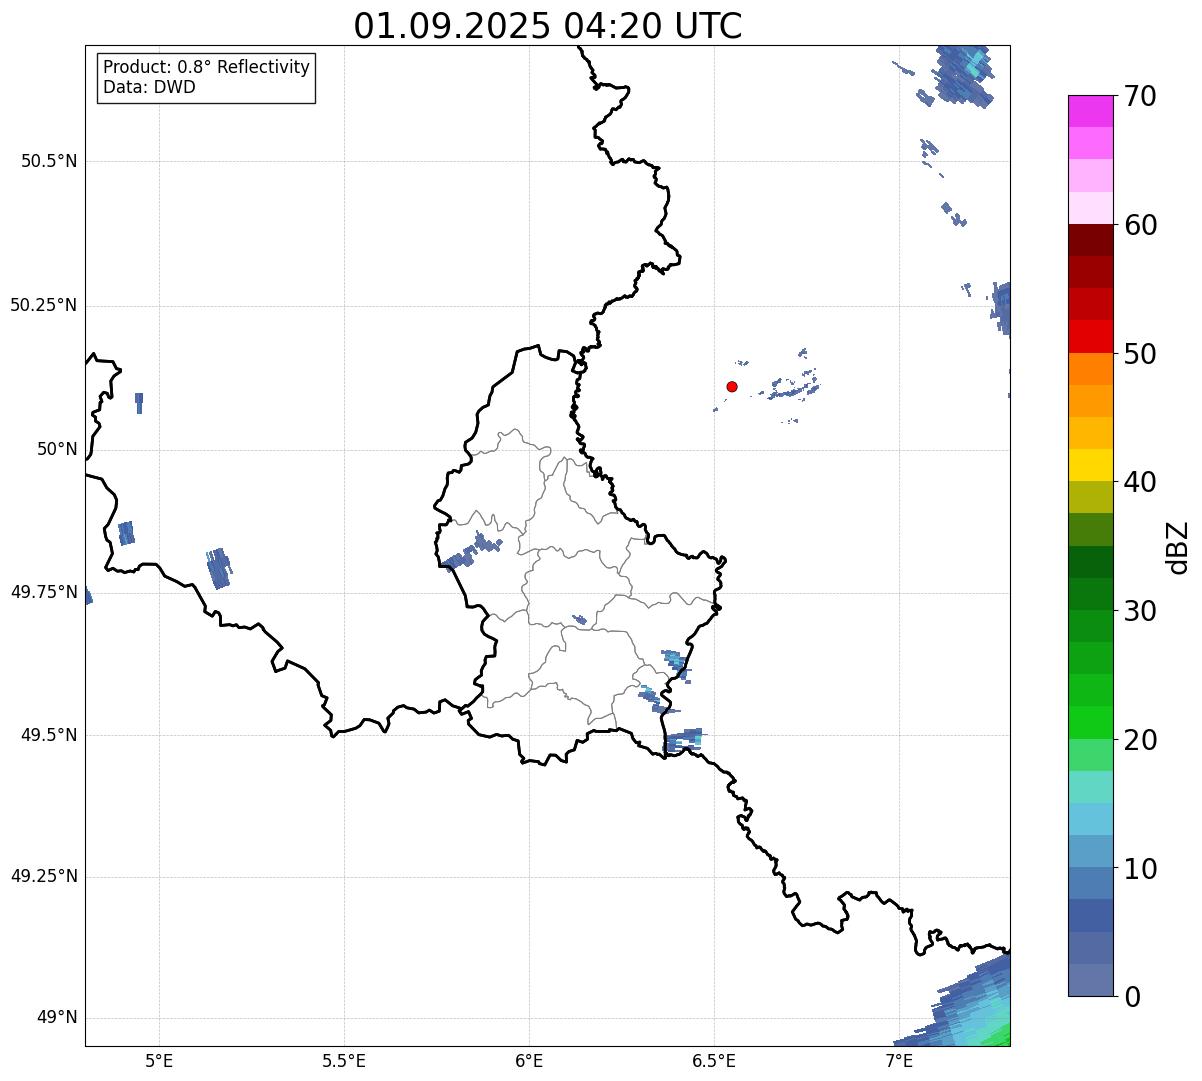1202x1081 pixels.
Task: Click the 'Data: DWD' text
Action: tap(149, 87)
